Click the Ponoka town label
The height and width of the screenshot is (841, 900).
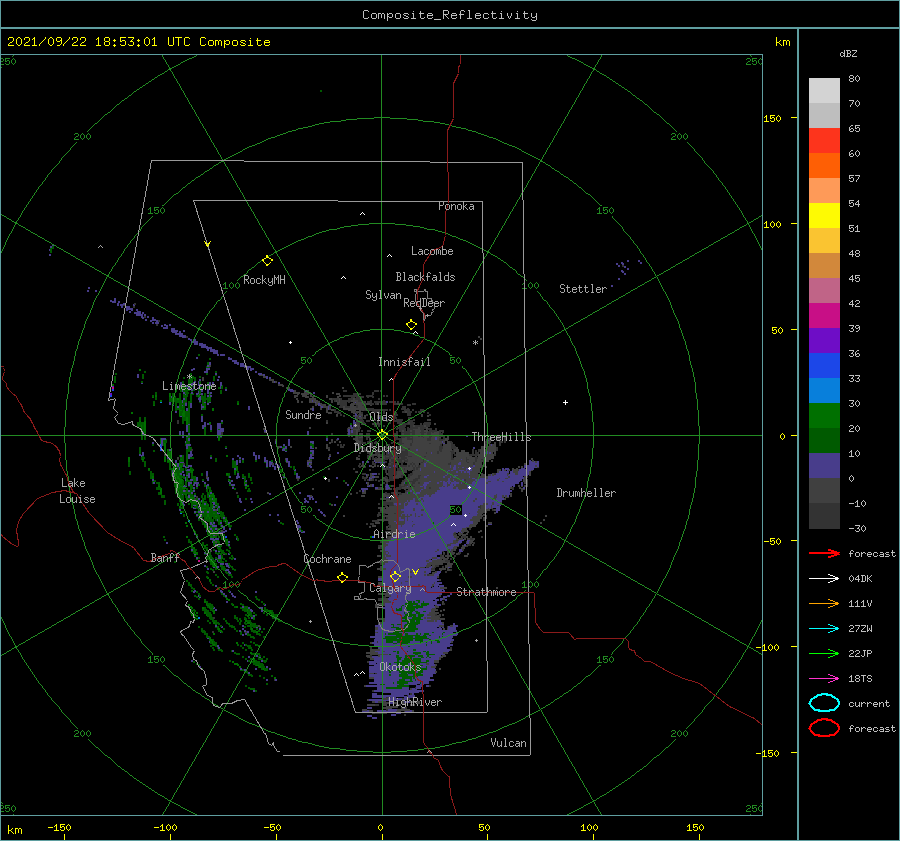click(456, 206)
